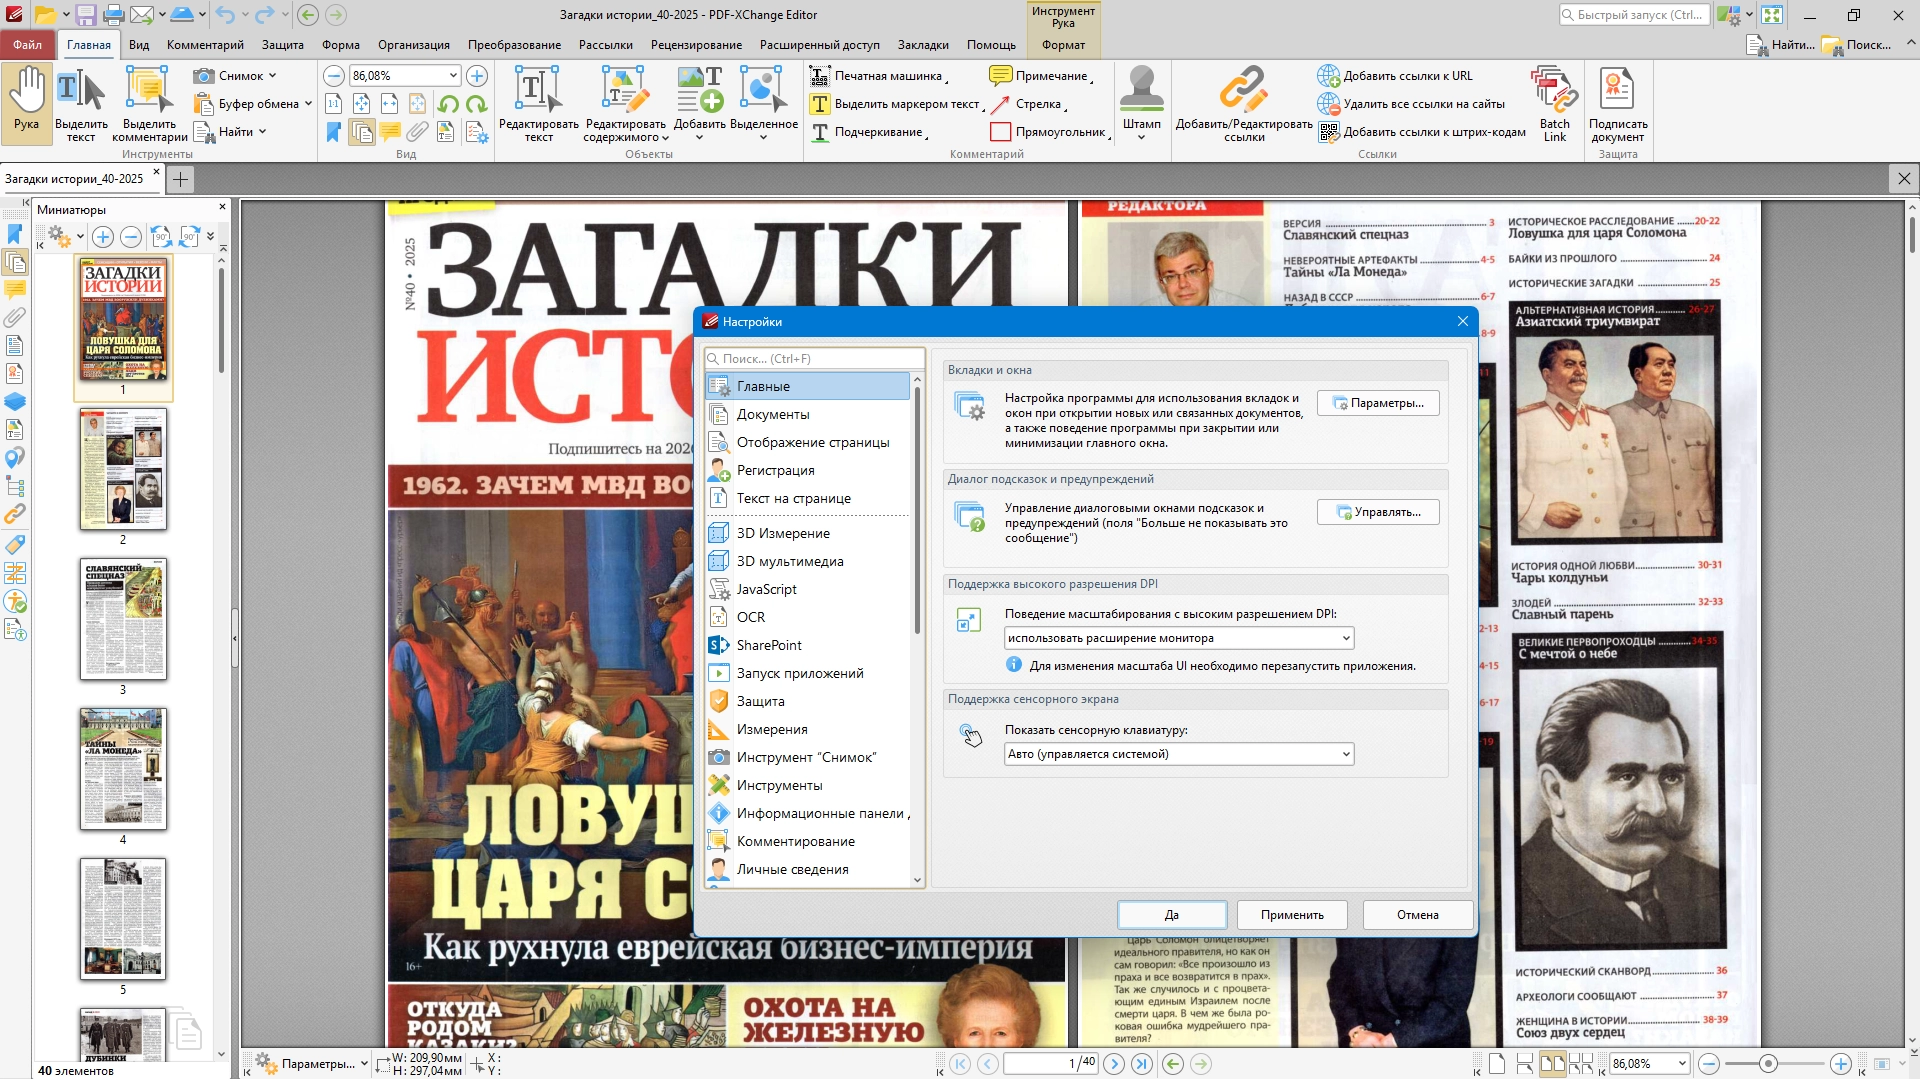
Task: Open the Защита ribbon tab
Action: [282, 45]
